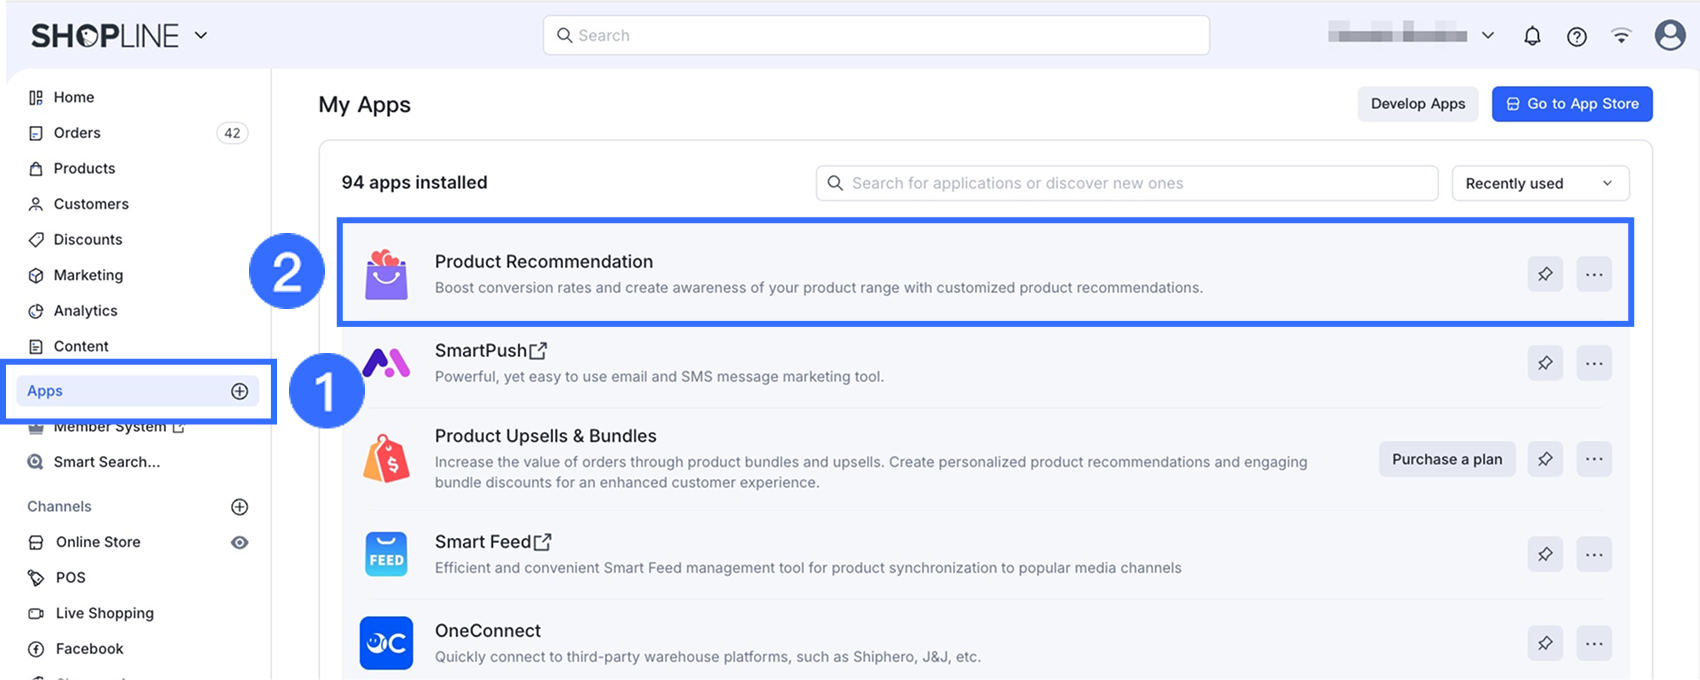The image size is (1700, 680).
Task: Pin the Product Recommendation app
Action: point(1545,274)
